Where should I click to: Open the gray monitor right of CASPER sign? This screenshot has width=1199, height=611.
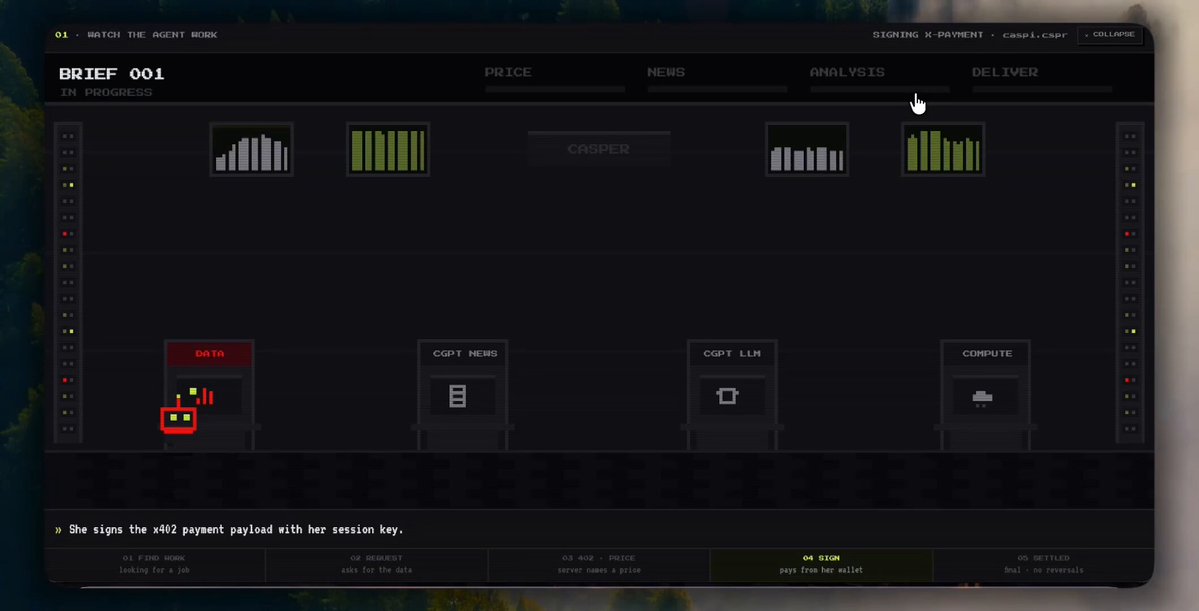pyautogui.click(x=807, y=149)
